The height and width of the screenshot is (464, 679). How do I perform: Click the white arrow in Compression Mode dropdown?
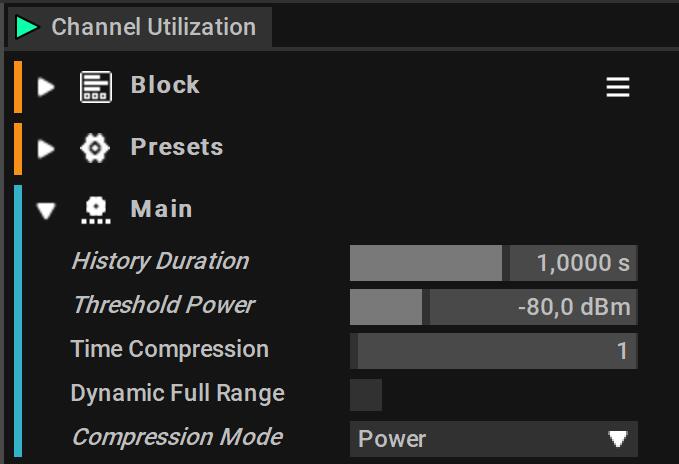618,439
